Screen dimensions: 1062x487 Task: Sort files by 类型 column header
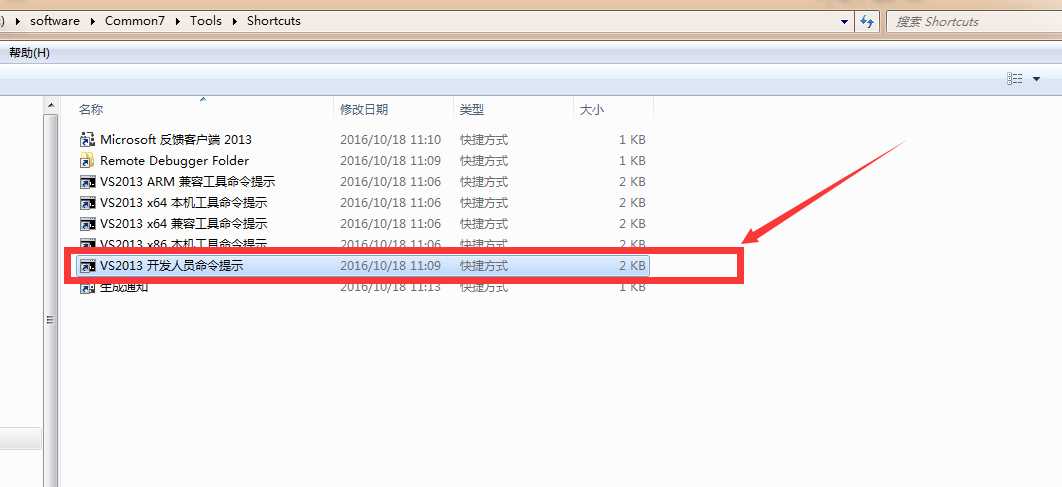coord(472,110)
